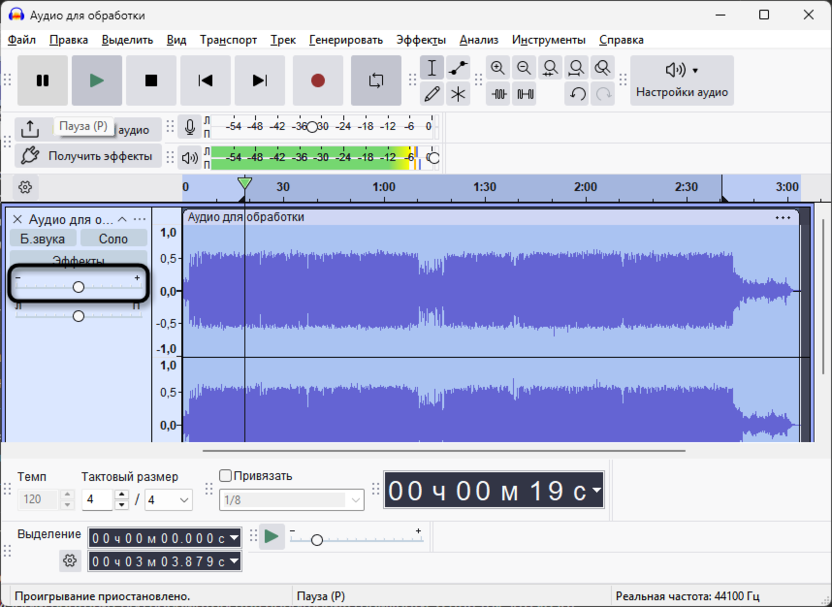Select the Envelope tool
The height and width of the screenshot is (607, 832).
pos(458,68)
